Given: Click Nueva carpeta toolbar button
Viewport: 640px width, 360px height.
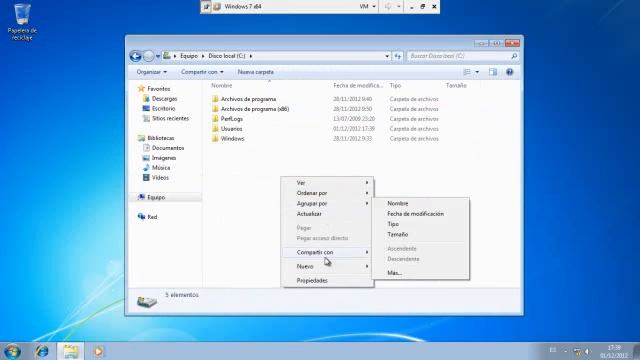Looking at the screenshot, I should tap(256, 72).
